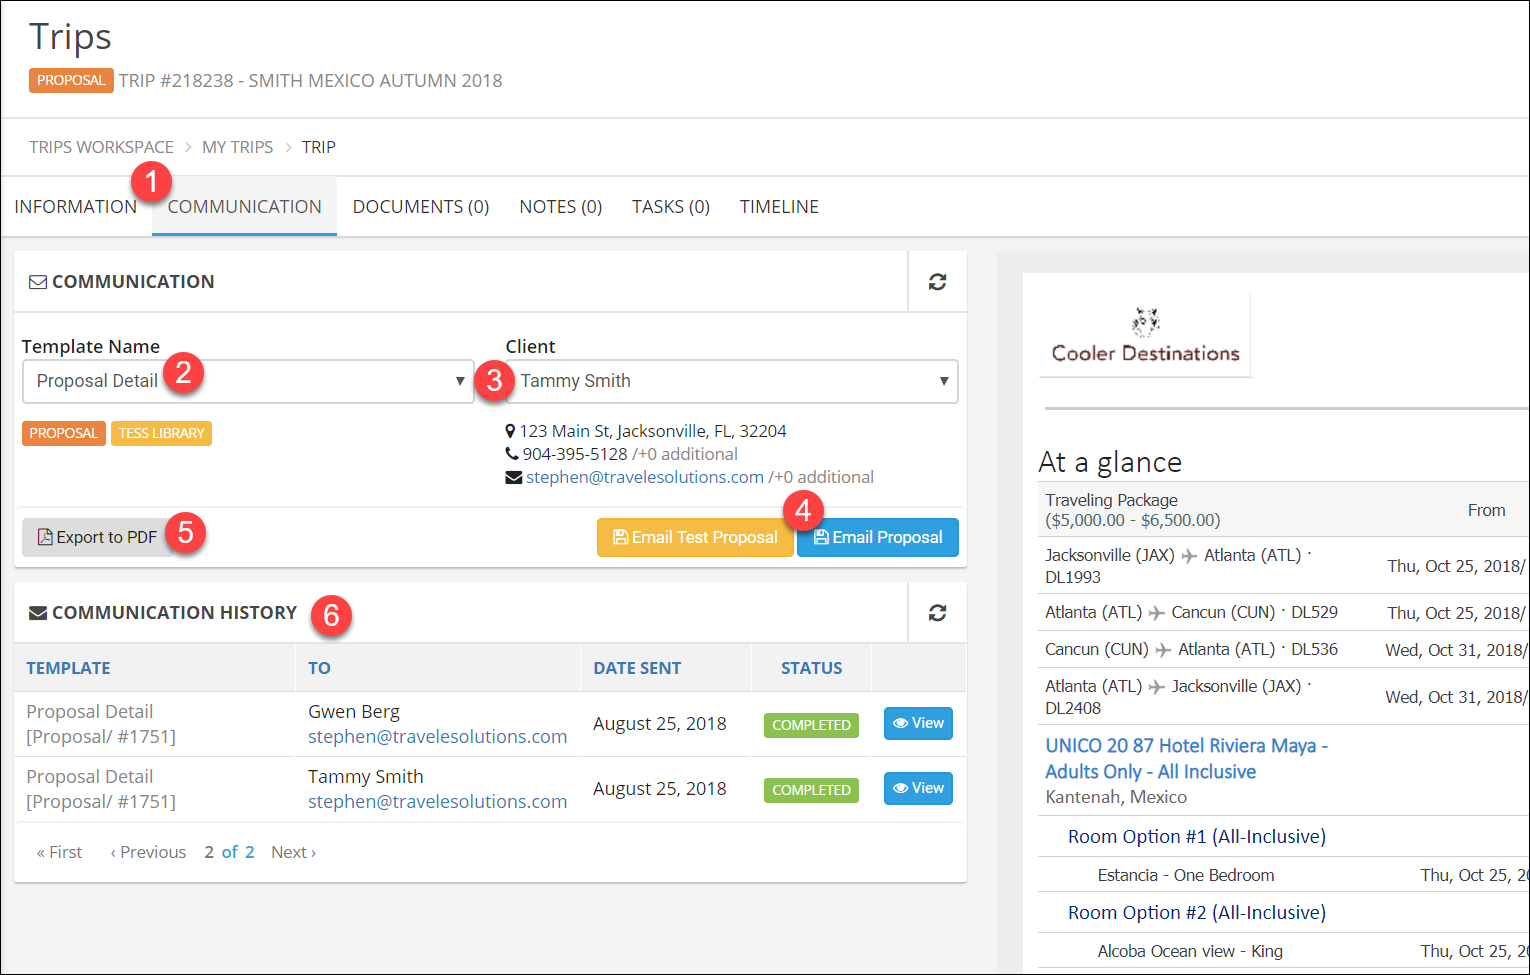Image resolution: width=1530 pixels, height=975 pixels.
Task: Click the envelope icon beside Communication heading
Action: pyautogui.click(x=38, y=282)
